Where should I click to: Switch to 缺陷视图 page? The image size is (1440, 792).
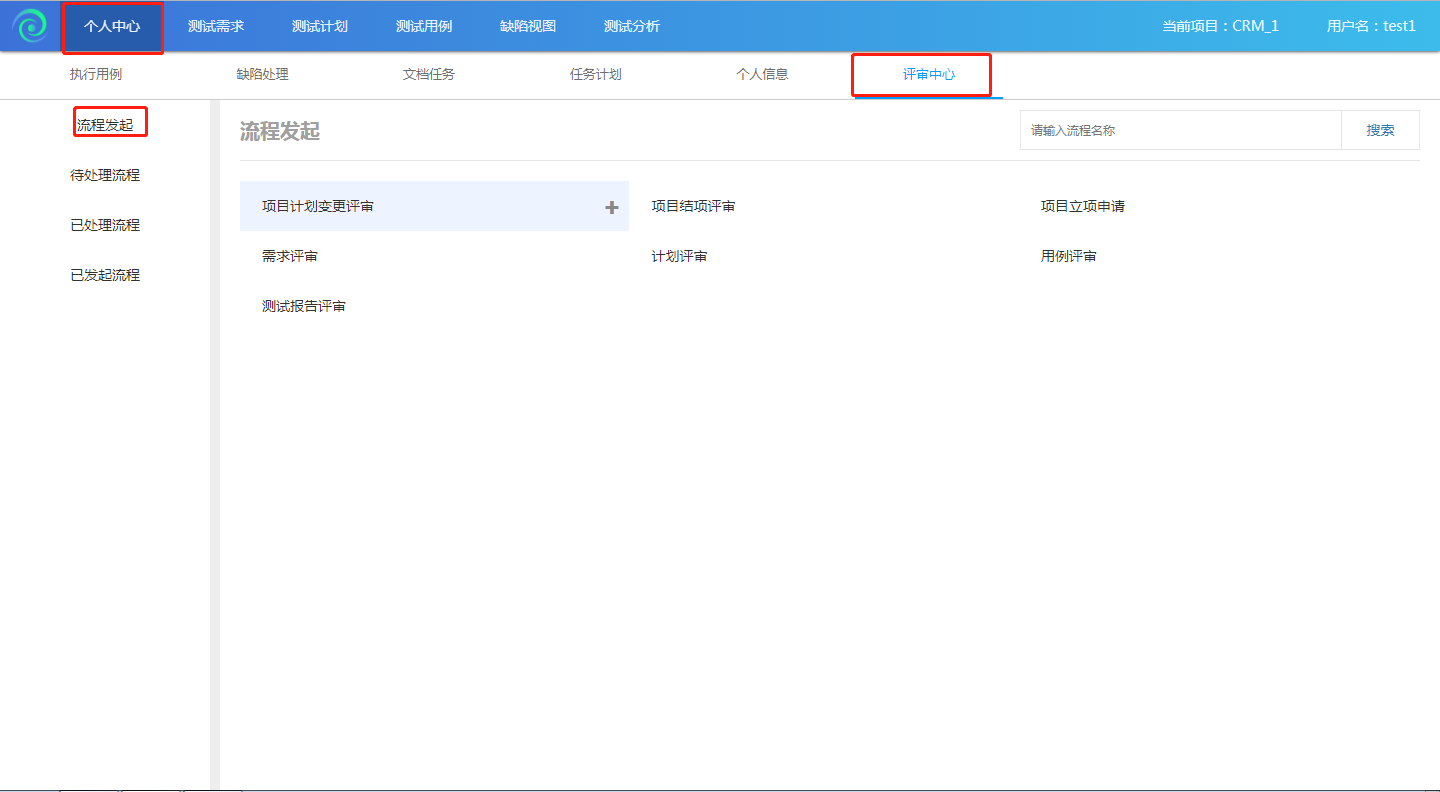pos(528,27)
